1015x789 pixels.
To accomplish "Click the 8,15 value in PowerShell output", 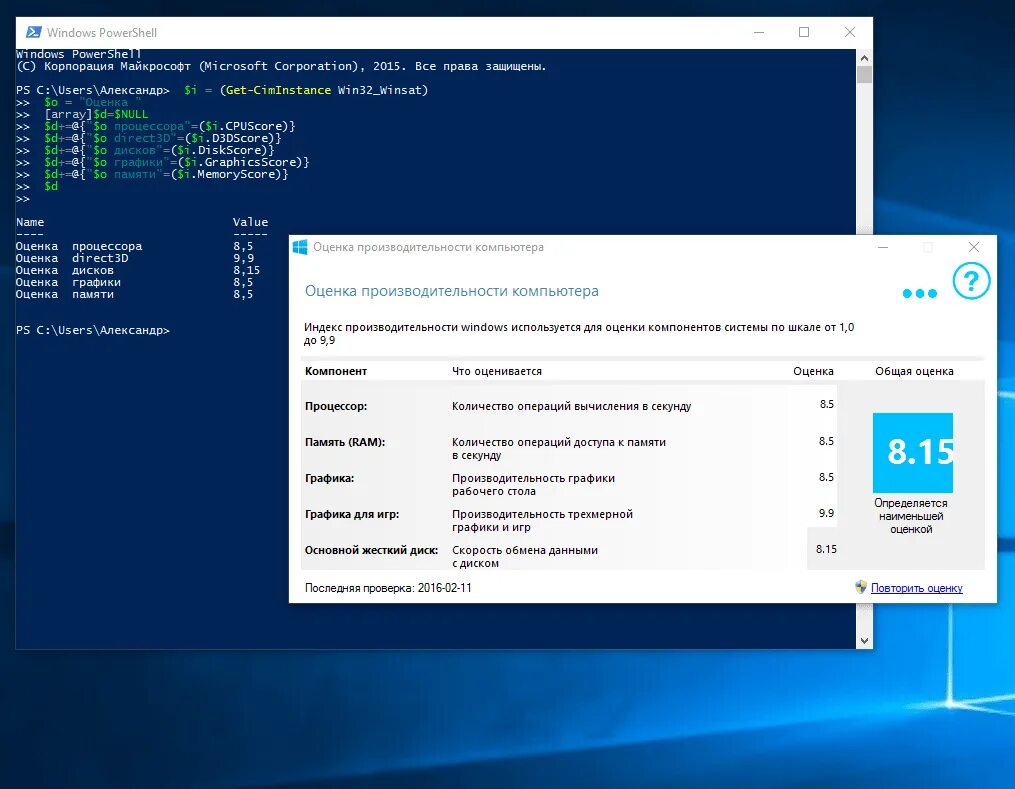I will [247, 270].
